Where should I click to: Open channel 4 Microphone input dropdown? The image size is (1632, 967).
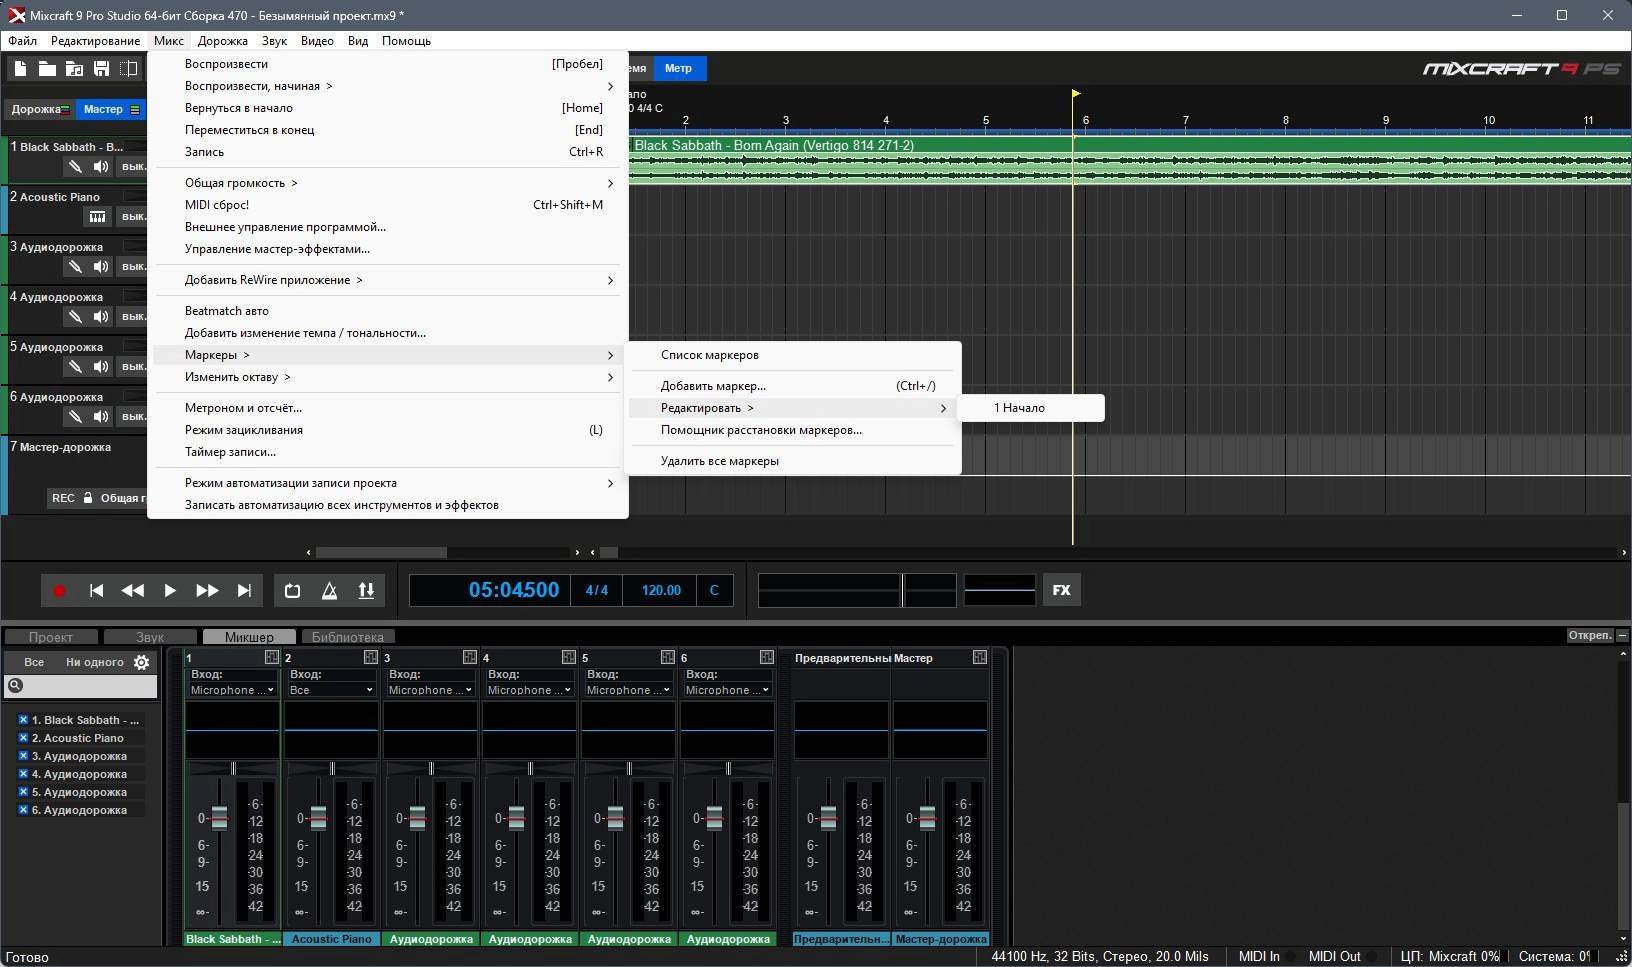pyautogui.click(x=529, y=690)
